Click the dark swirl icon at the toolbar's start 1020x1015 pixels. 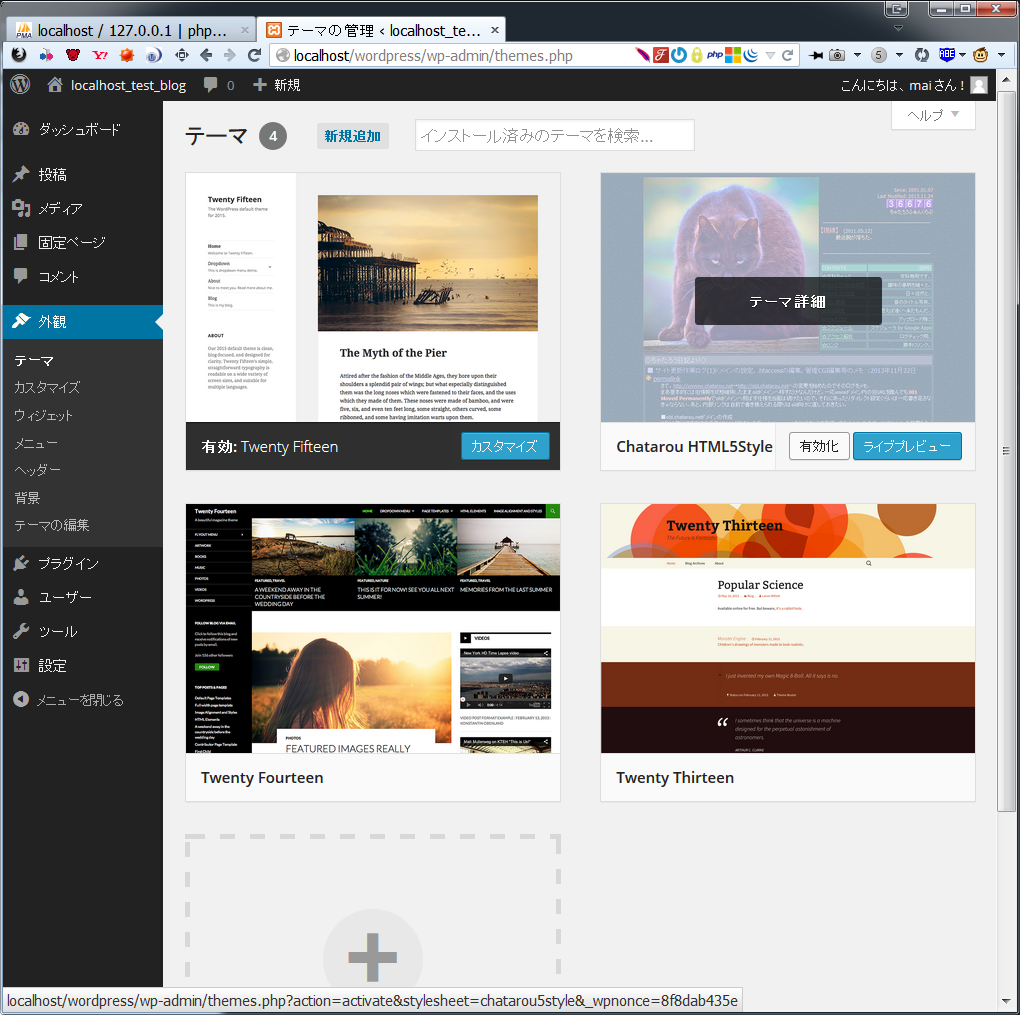(x=19, y=55)
